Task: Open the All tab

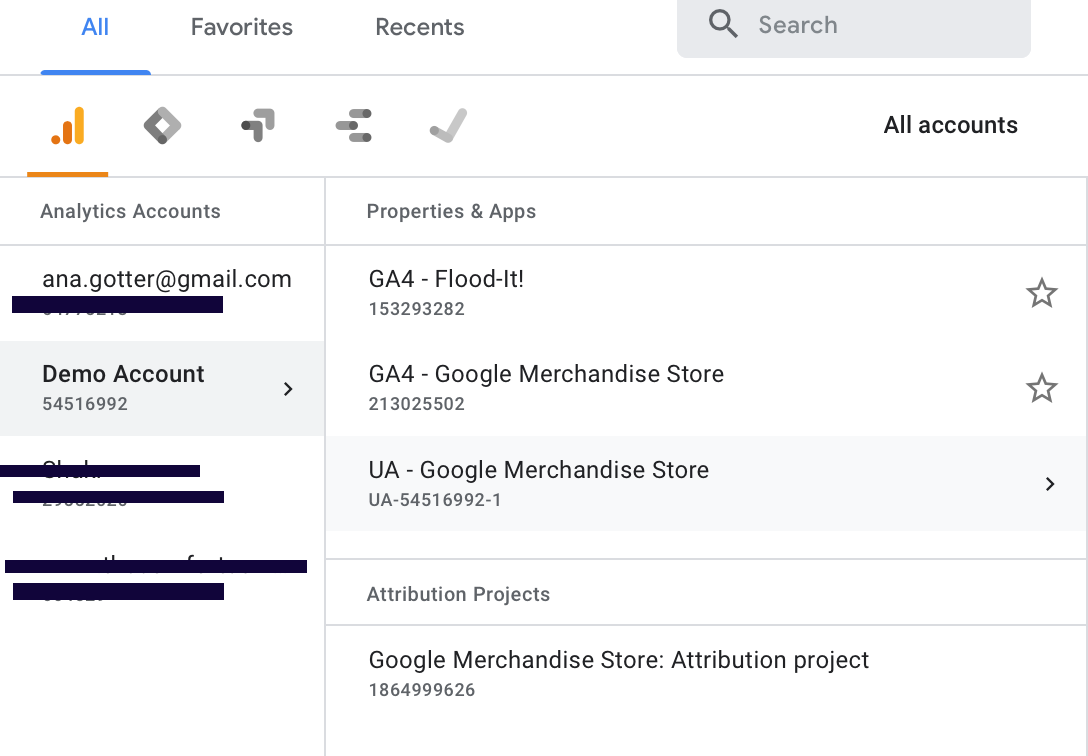Action: tap(95, 27)
